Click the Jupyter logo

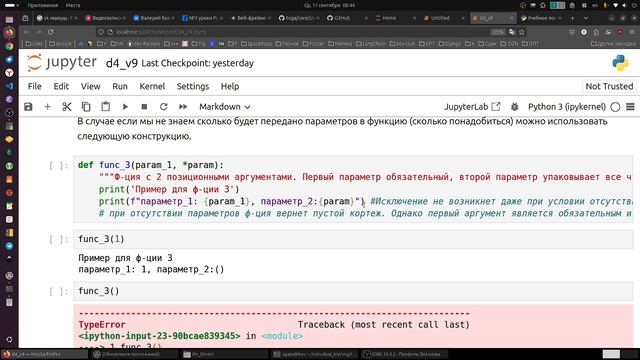62,63
